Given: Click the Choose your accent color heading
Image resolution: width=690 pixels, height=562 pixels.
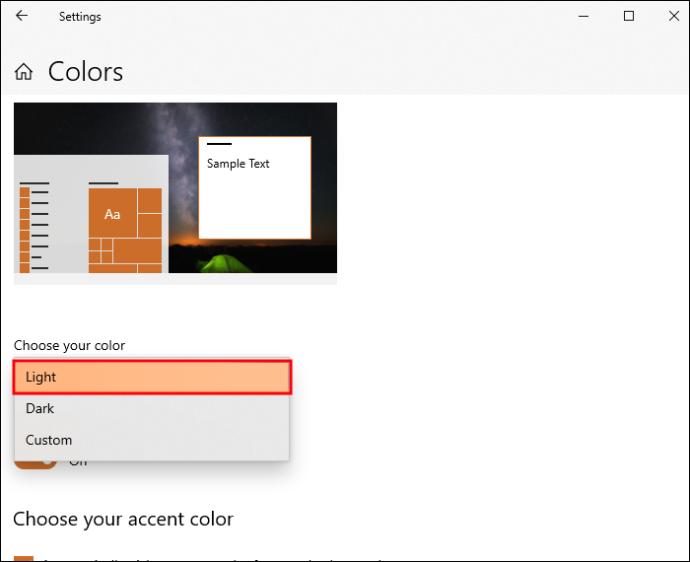Looking at the screenshot, I should 123,519.
